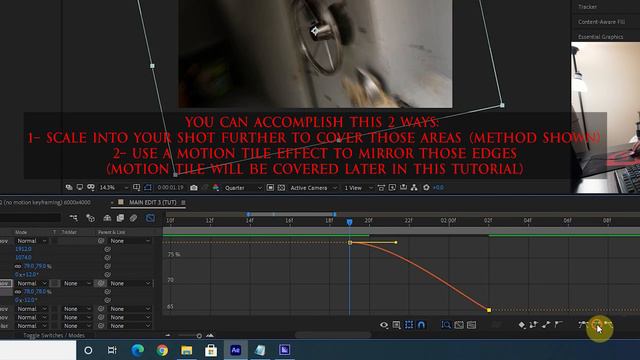Click the Take Snapshot camera icon
This screenshot has height=360, width=640.
[x=194, y=188]
